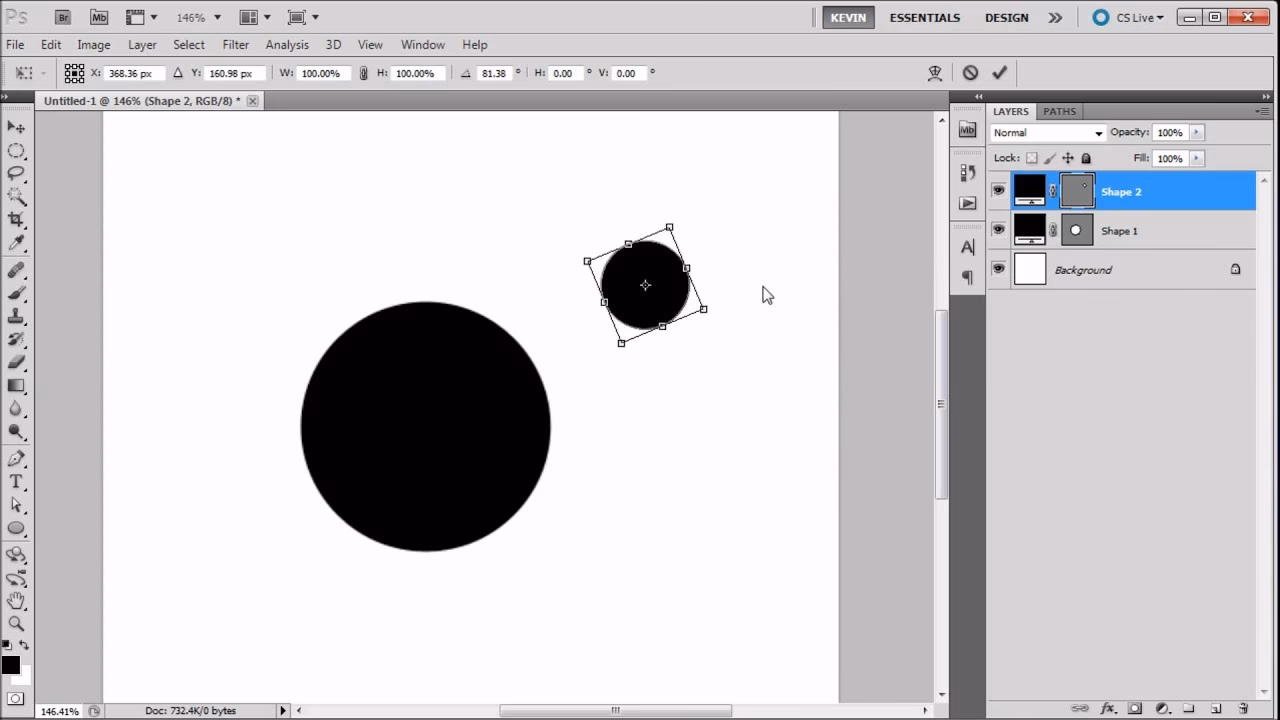Toggle visibility of Shape 2 layer
This screenshot has height=720, width=1280.
(998, 190)
